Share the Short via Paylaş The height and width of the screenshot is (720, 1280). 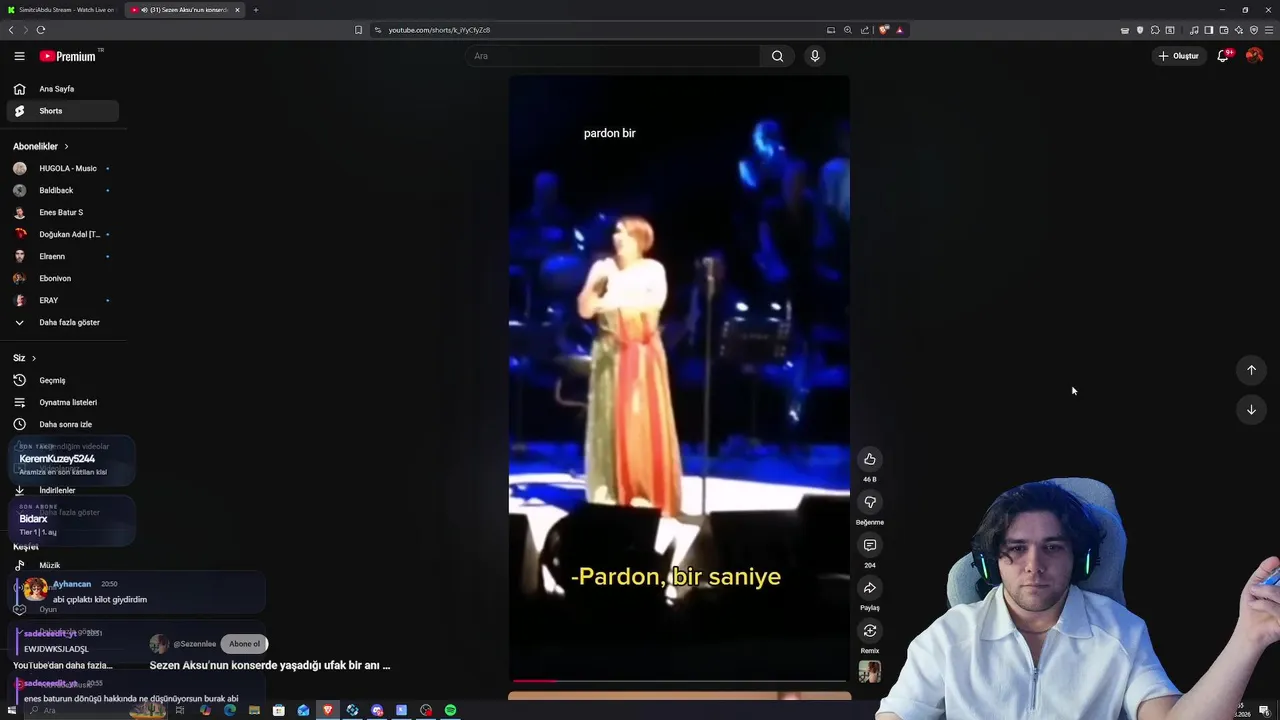click(x=870, y=588)
